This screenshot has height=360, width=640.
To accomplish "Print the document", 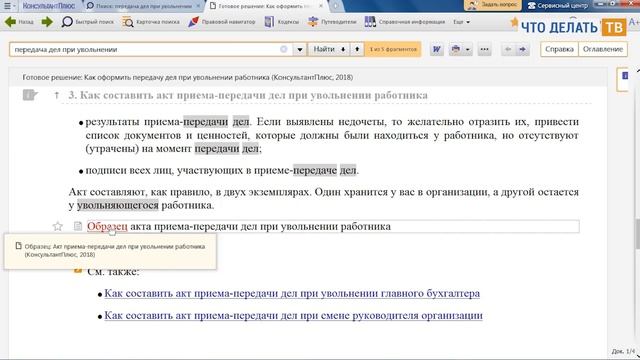I will (455, 49).
